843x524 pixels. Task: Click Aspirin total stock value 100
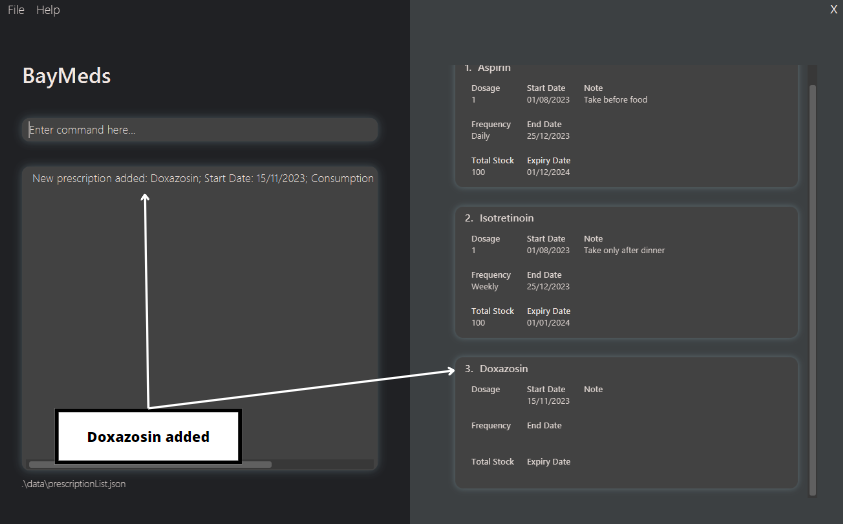click(x=478, y=173)
